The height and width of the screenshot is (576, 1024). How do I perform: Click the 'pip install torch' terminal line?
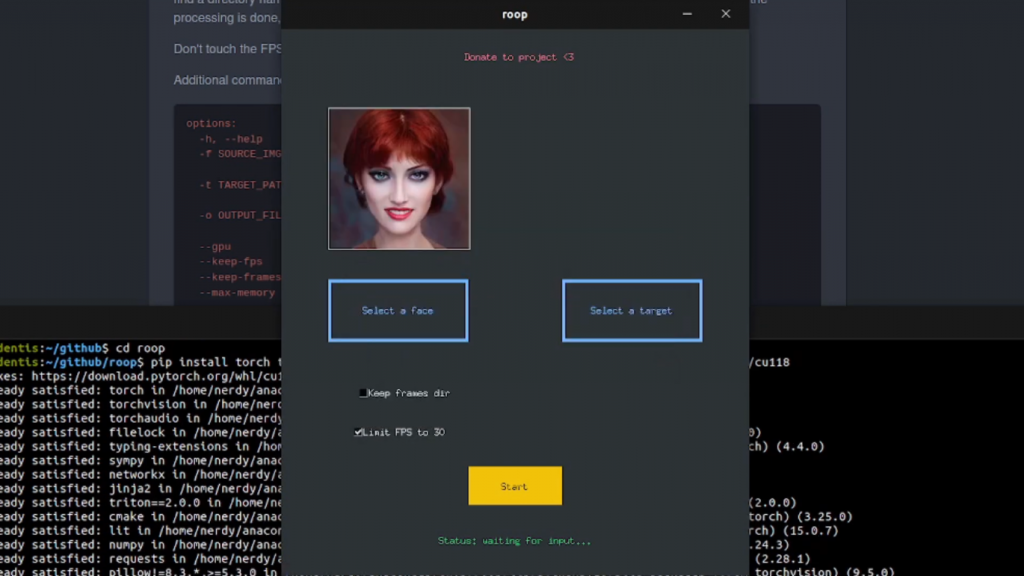[210, 362]
